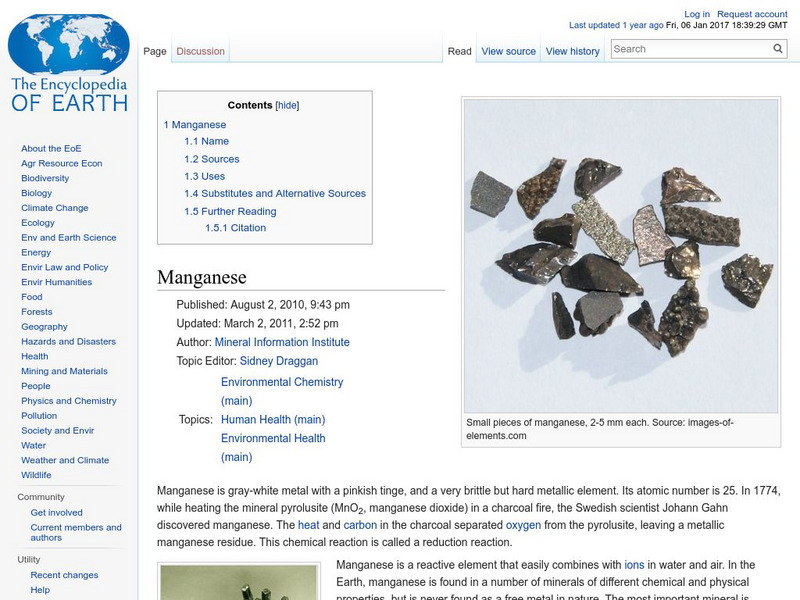Select the Read tab
Screen dimensions: 800x600
tap(458, 50)
